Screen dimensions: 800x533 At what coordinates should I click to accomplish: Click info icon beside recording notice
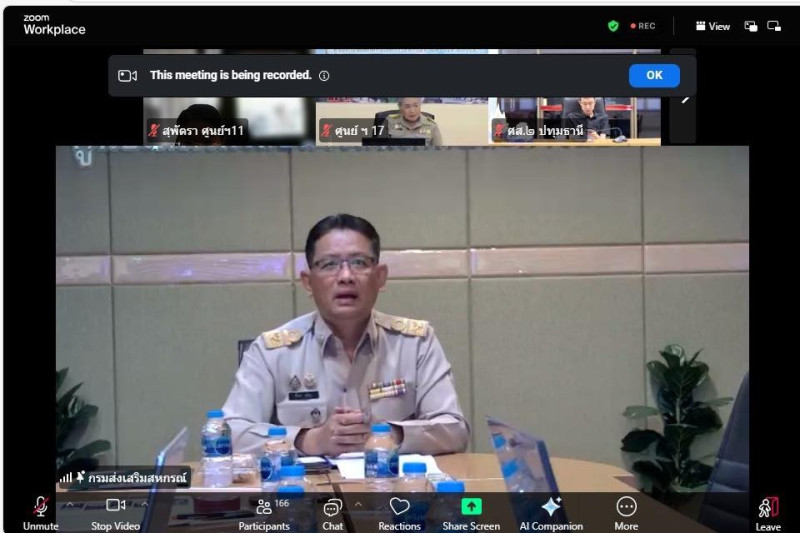click(x=324, y=76)
